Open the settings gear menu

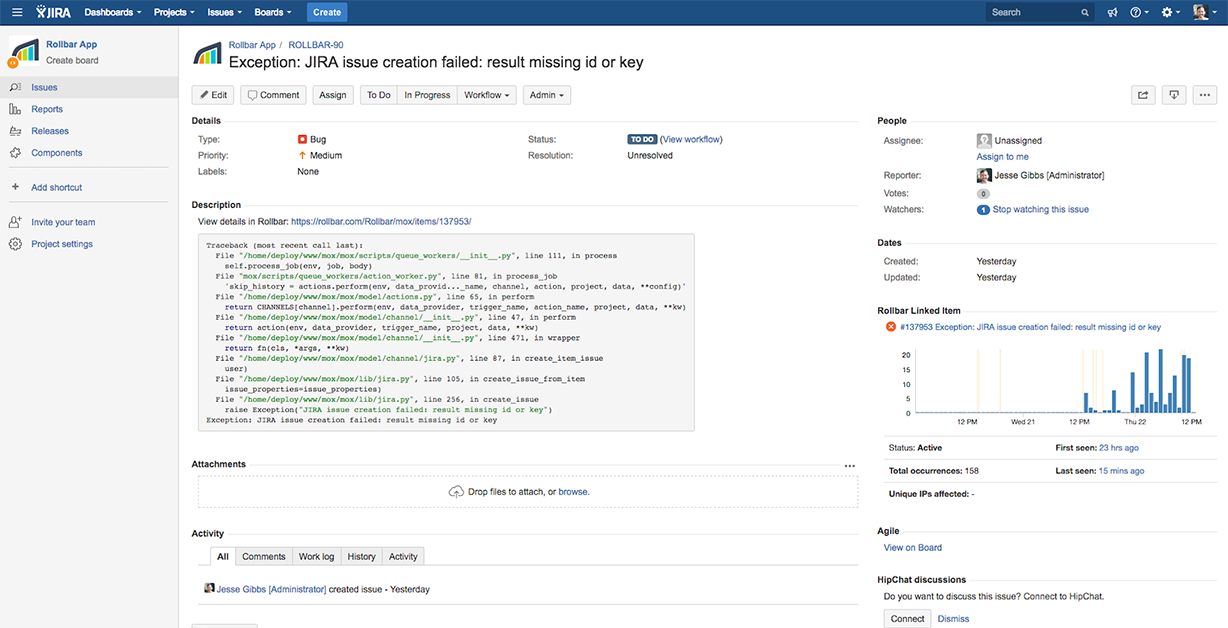coord(1170,12)
